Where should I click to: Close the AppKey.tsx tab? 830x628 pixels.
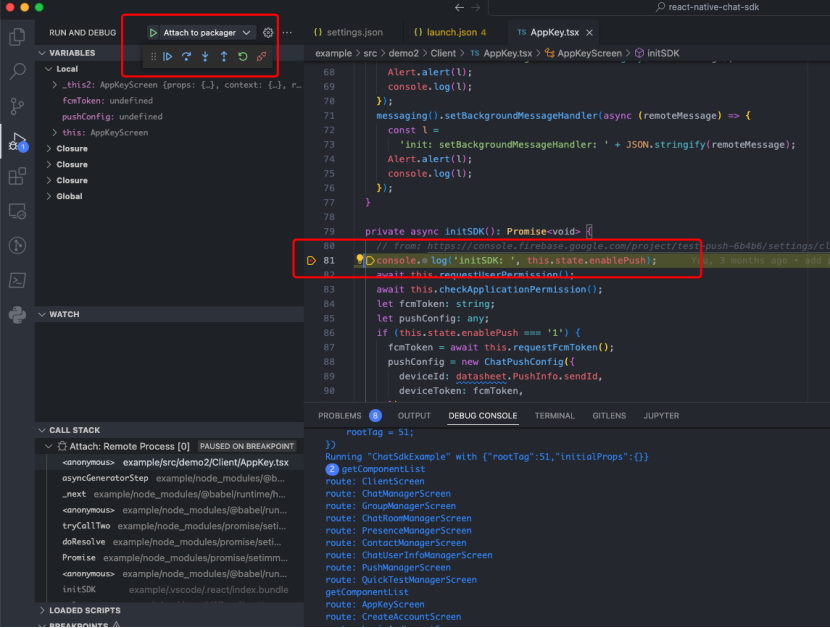pyautogui.click(x=589, y=33)
